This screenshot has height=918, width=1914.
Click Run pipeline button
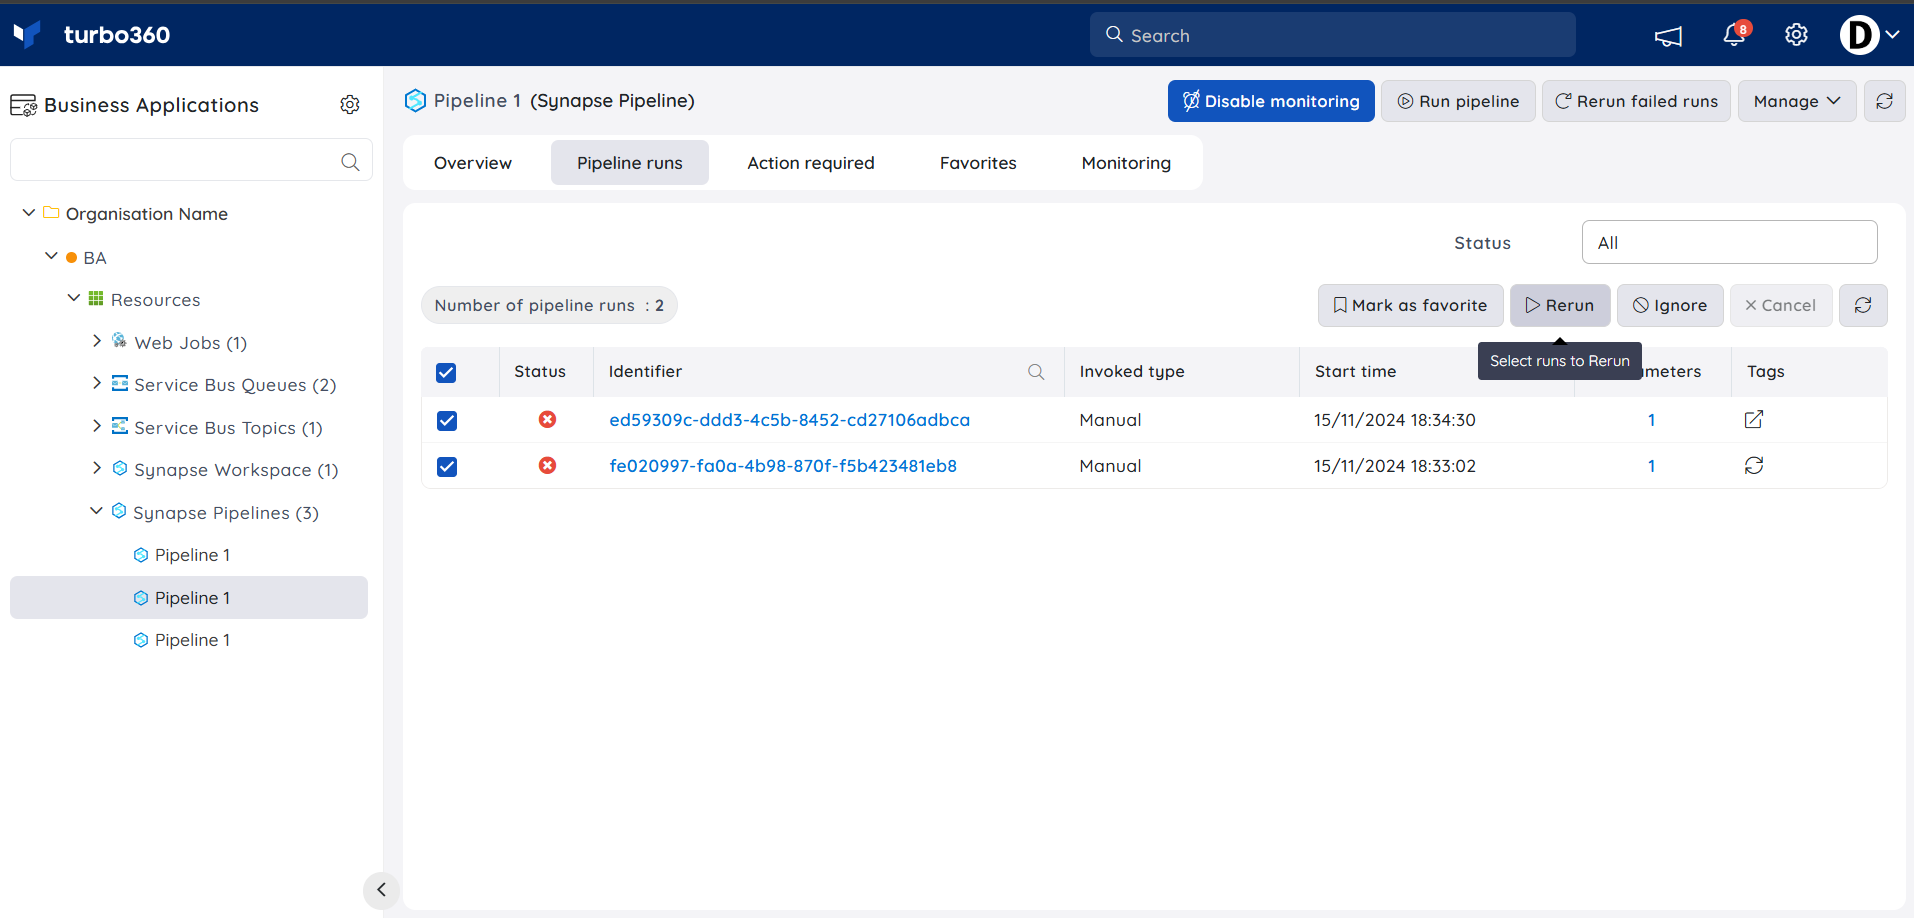[x=1458, y=101]
